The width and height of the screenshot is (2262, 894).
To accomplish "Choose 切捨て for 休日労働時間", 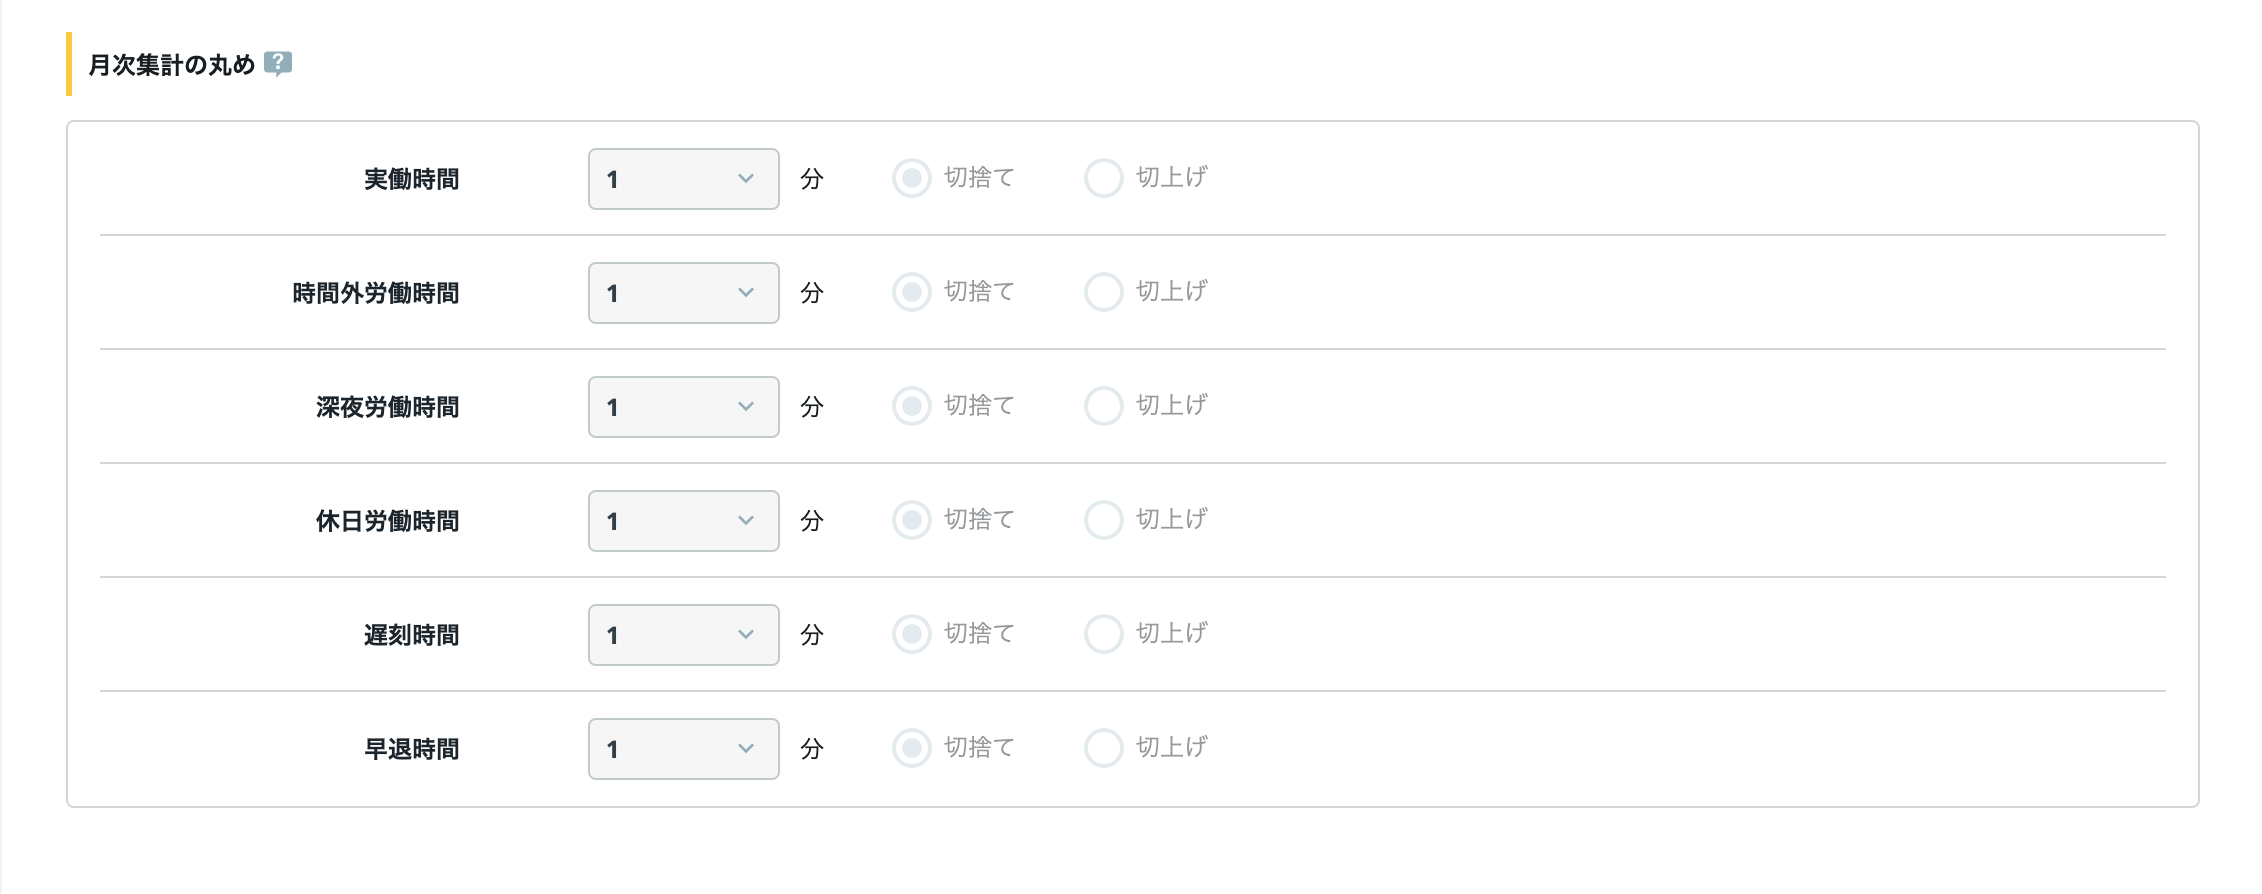I will [x=912, y=520].
